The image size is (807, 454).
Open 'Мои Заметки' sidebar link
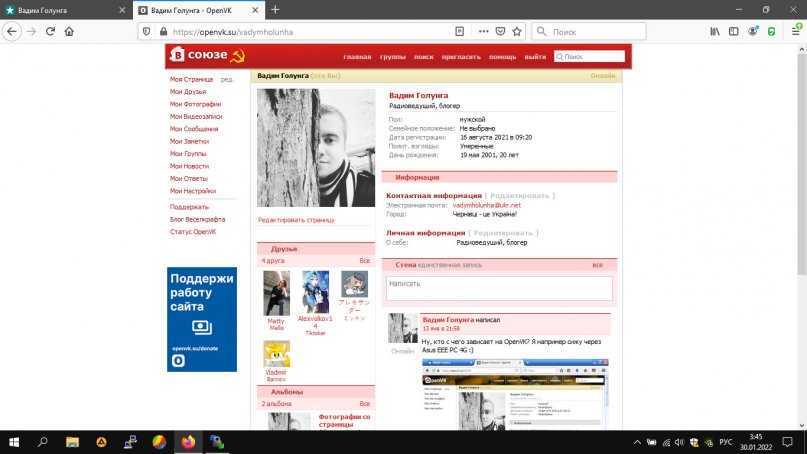click(189, 141)
